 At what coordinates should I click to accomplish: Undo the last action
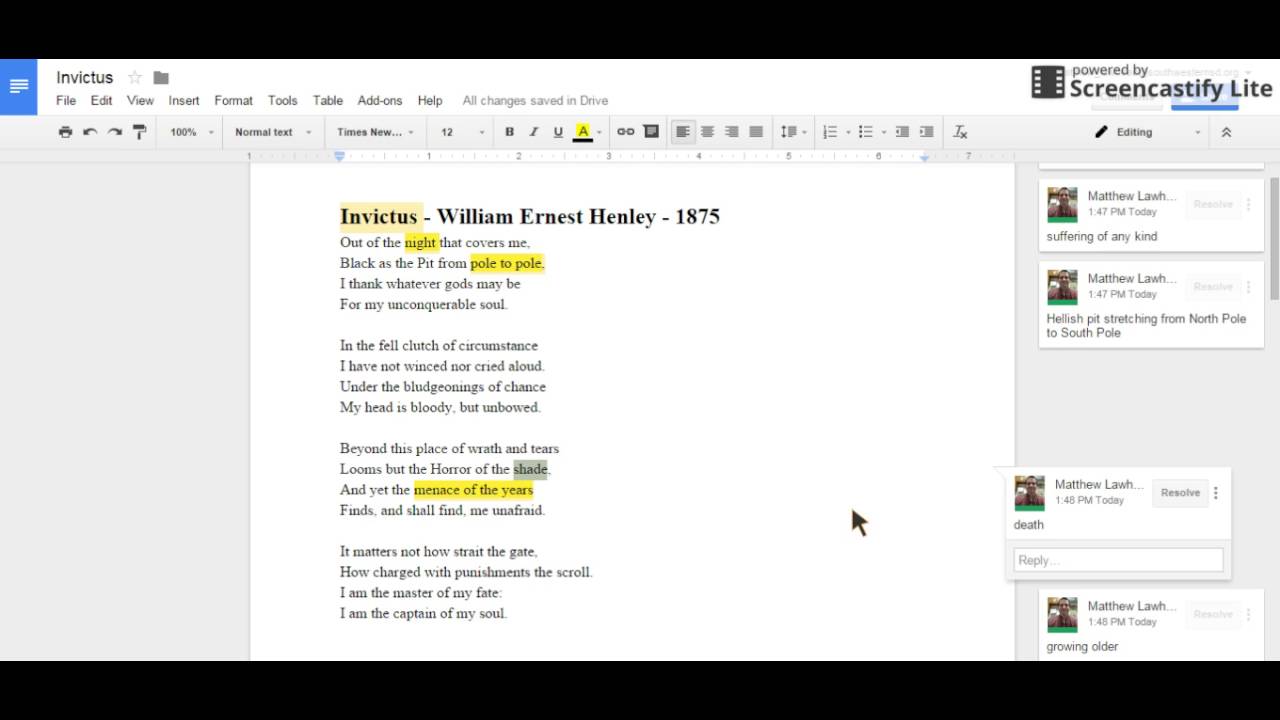pyautogui.click(x=90, y=132)
